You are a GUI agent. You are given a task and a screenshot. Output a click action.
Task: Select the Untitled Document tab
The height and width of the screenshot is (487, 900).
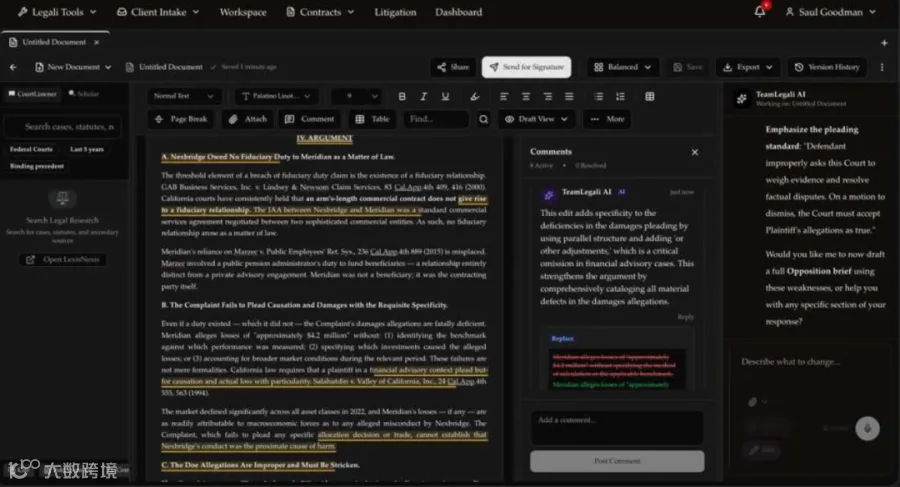(x=54, y=42)
